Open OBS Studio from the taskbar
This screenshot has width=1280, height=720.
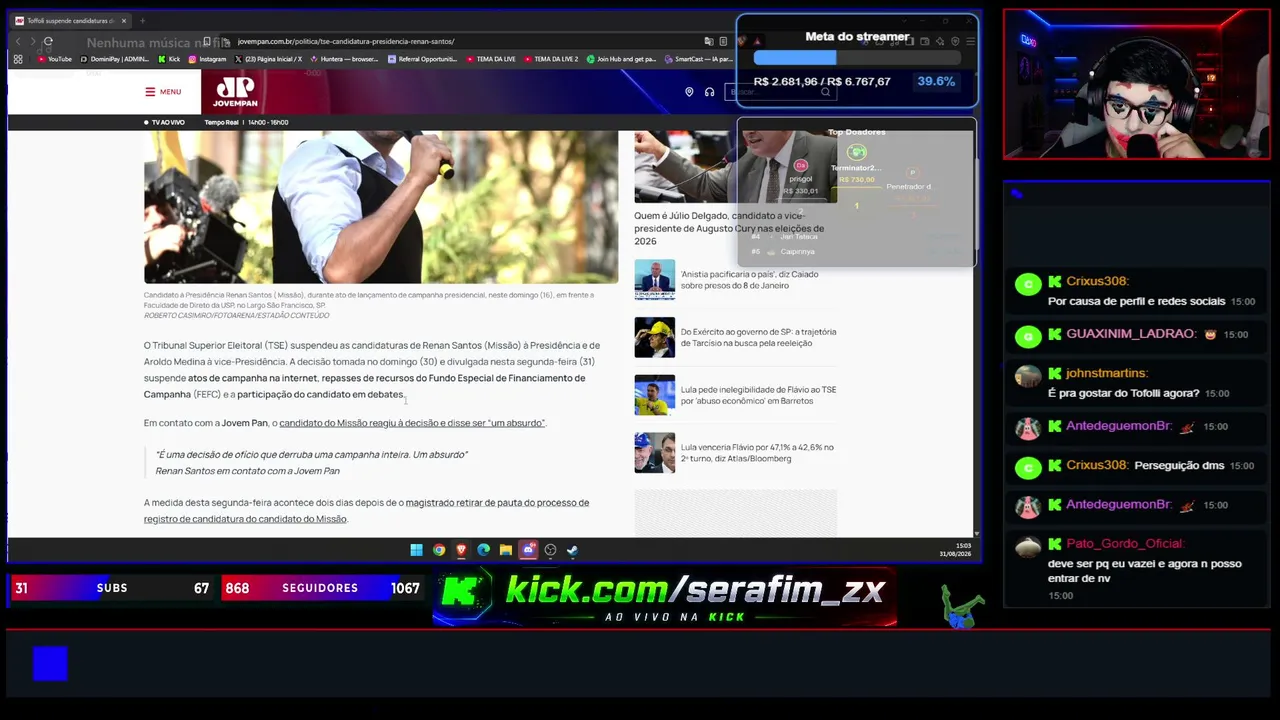[x=550, y=550]
